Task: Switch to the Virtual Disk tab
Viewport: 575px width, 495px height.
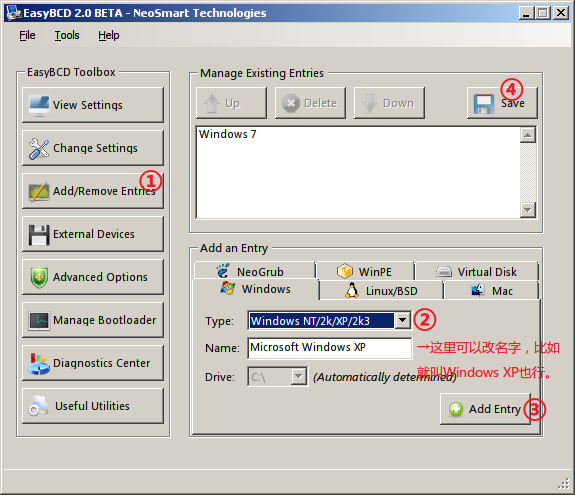Action: click(477, 272)
